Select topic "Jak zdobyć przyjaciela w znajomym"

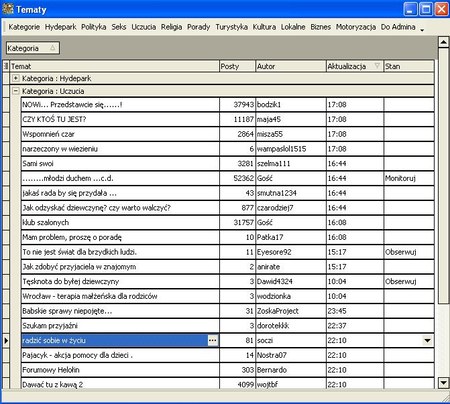120,267
